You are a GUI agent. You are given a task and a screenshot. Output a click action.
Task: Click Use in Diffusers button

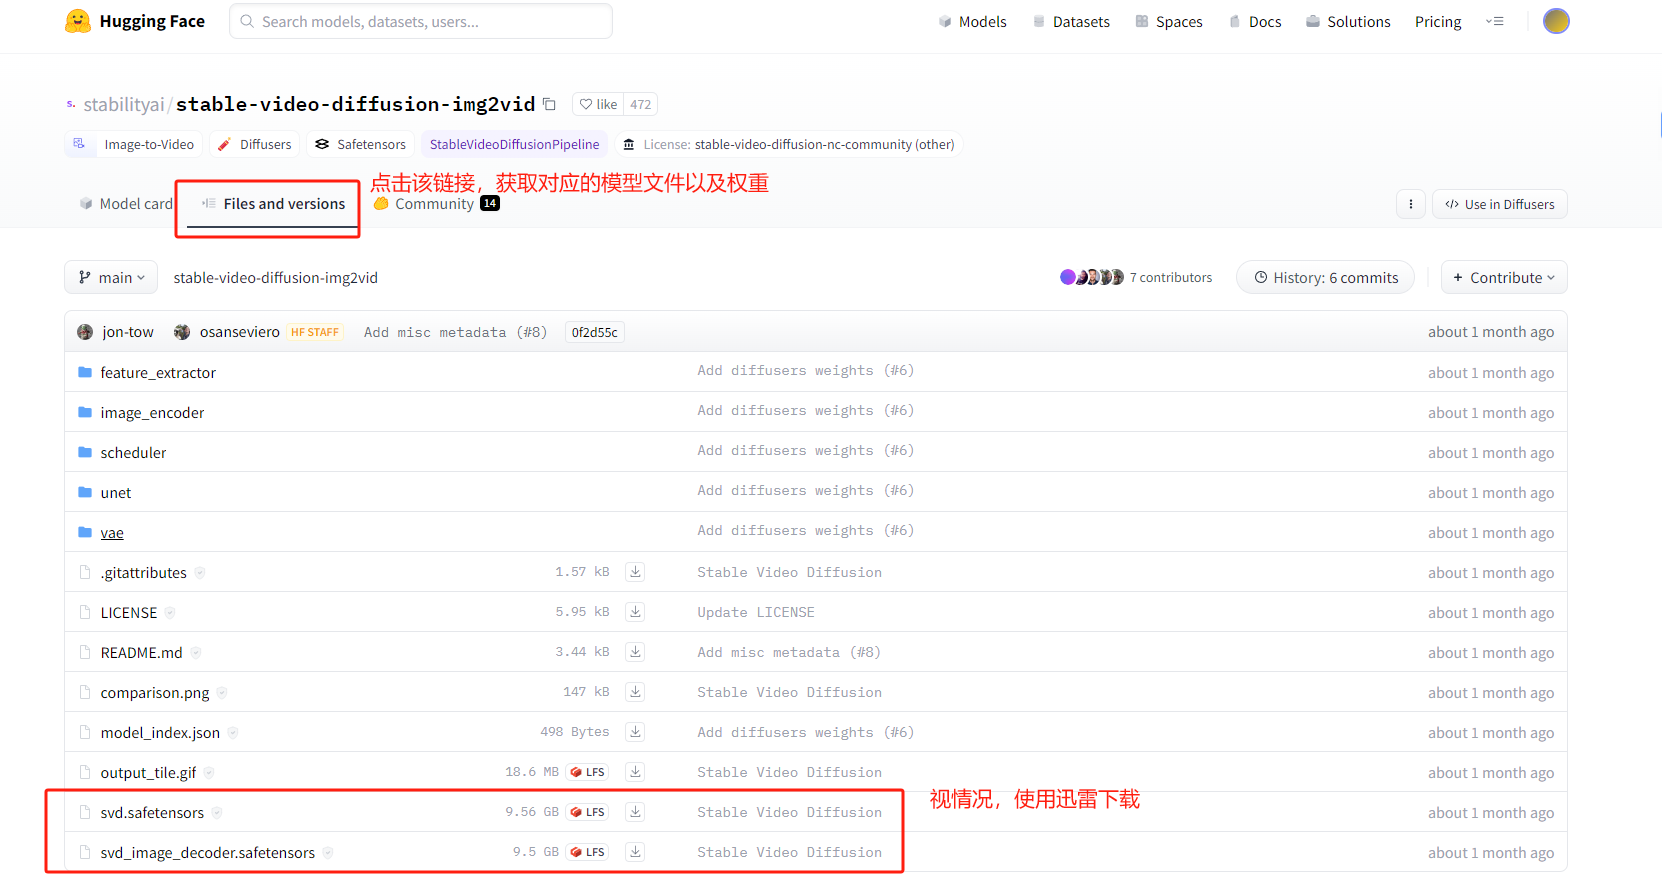coord(1500,204)
